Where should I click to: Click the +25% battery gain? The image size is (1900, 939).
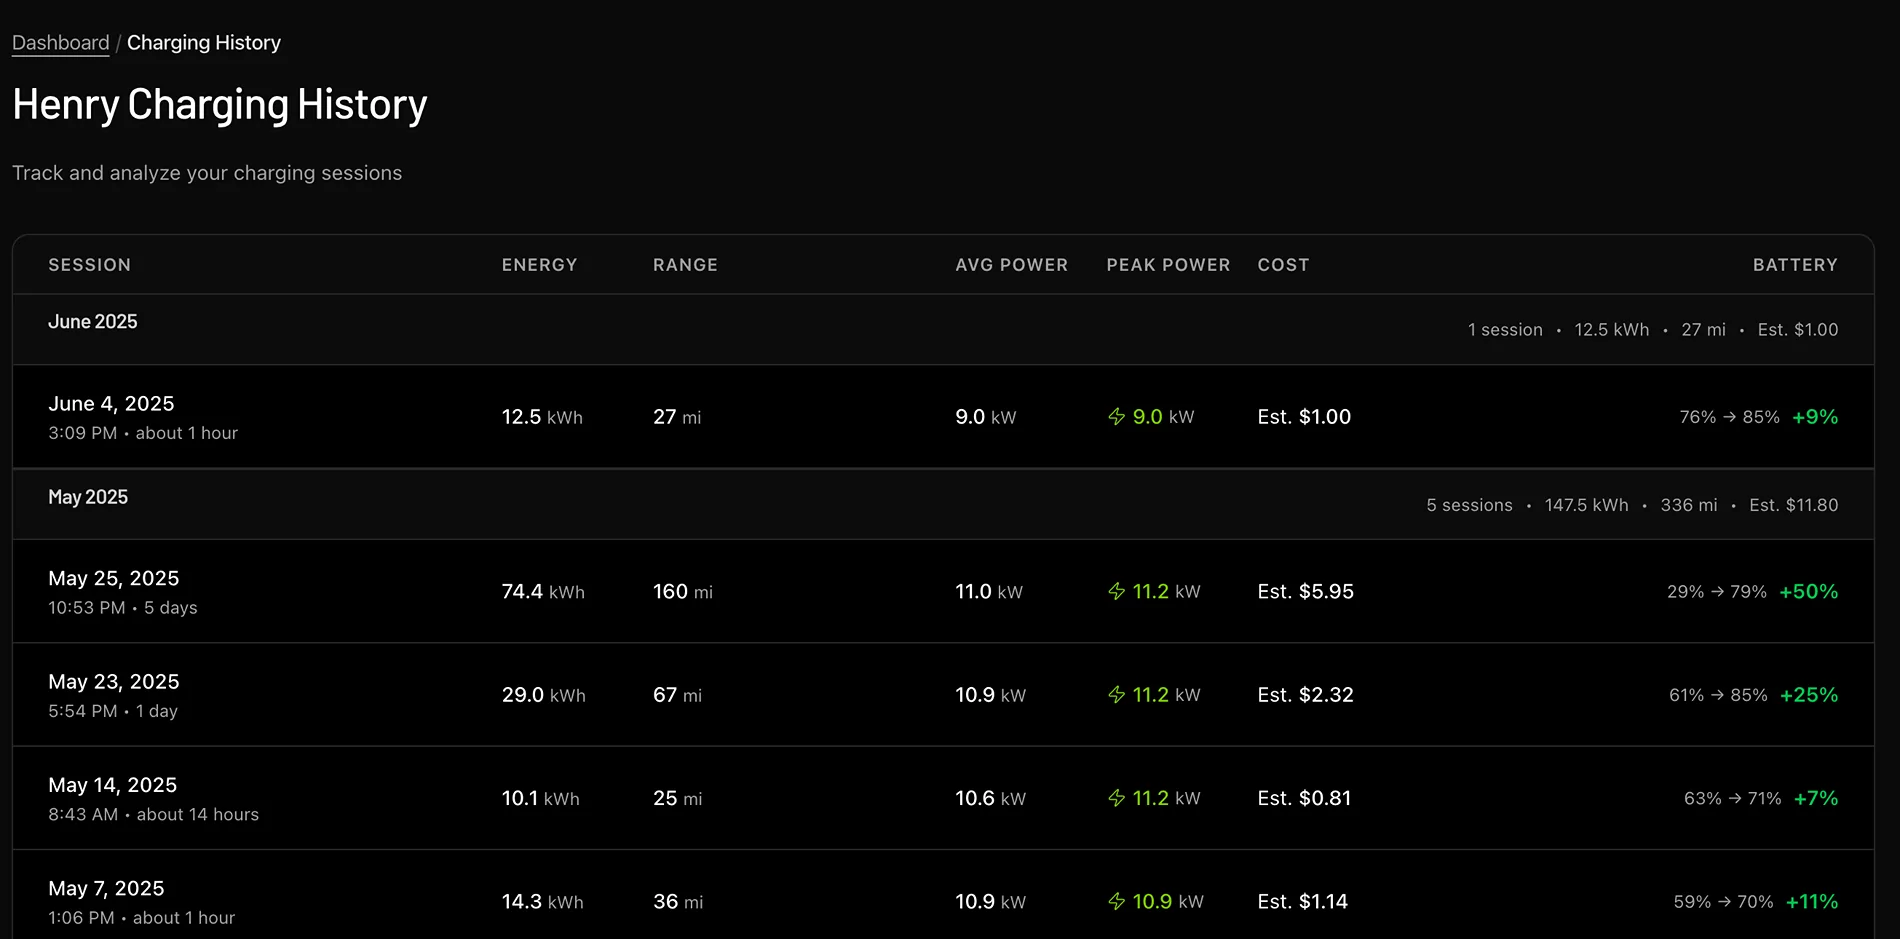[x=1809, y=695]
